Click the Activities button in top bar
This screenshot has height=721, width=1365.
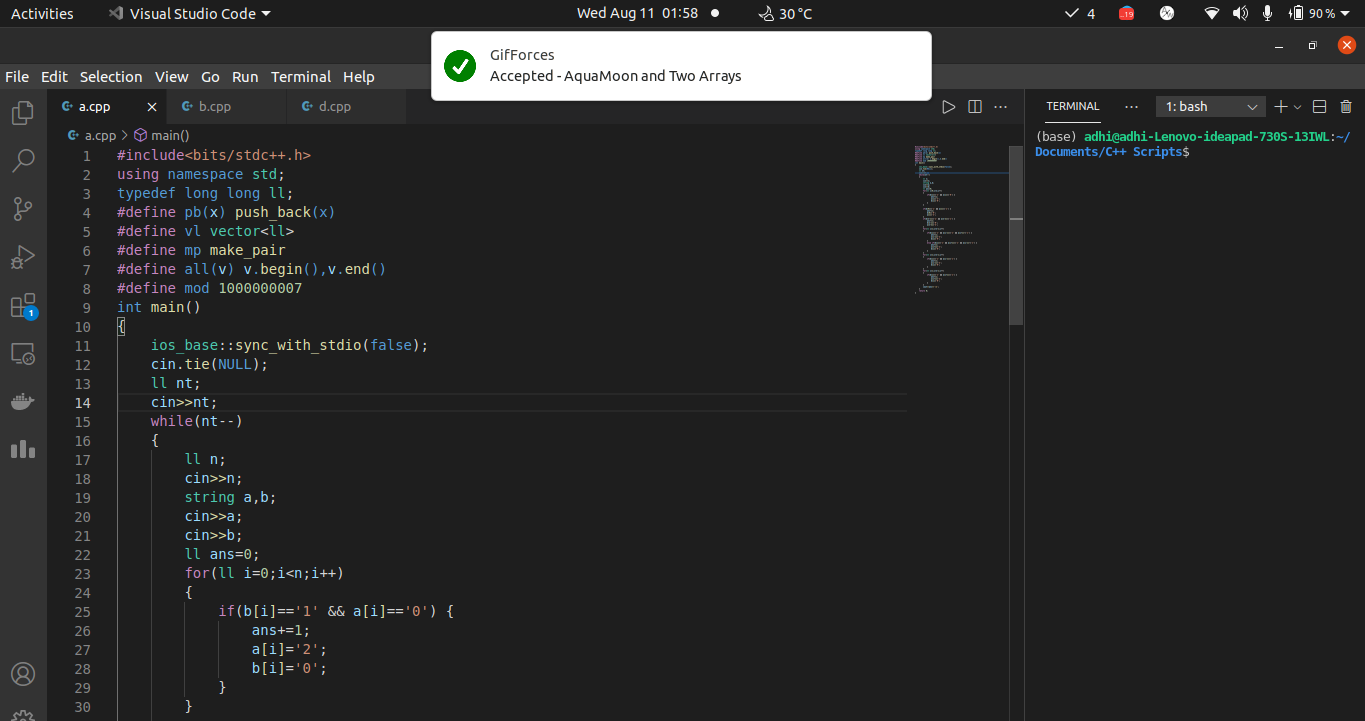[x=42, y=14]
